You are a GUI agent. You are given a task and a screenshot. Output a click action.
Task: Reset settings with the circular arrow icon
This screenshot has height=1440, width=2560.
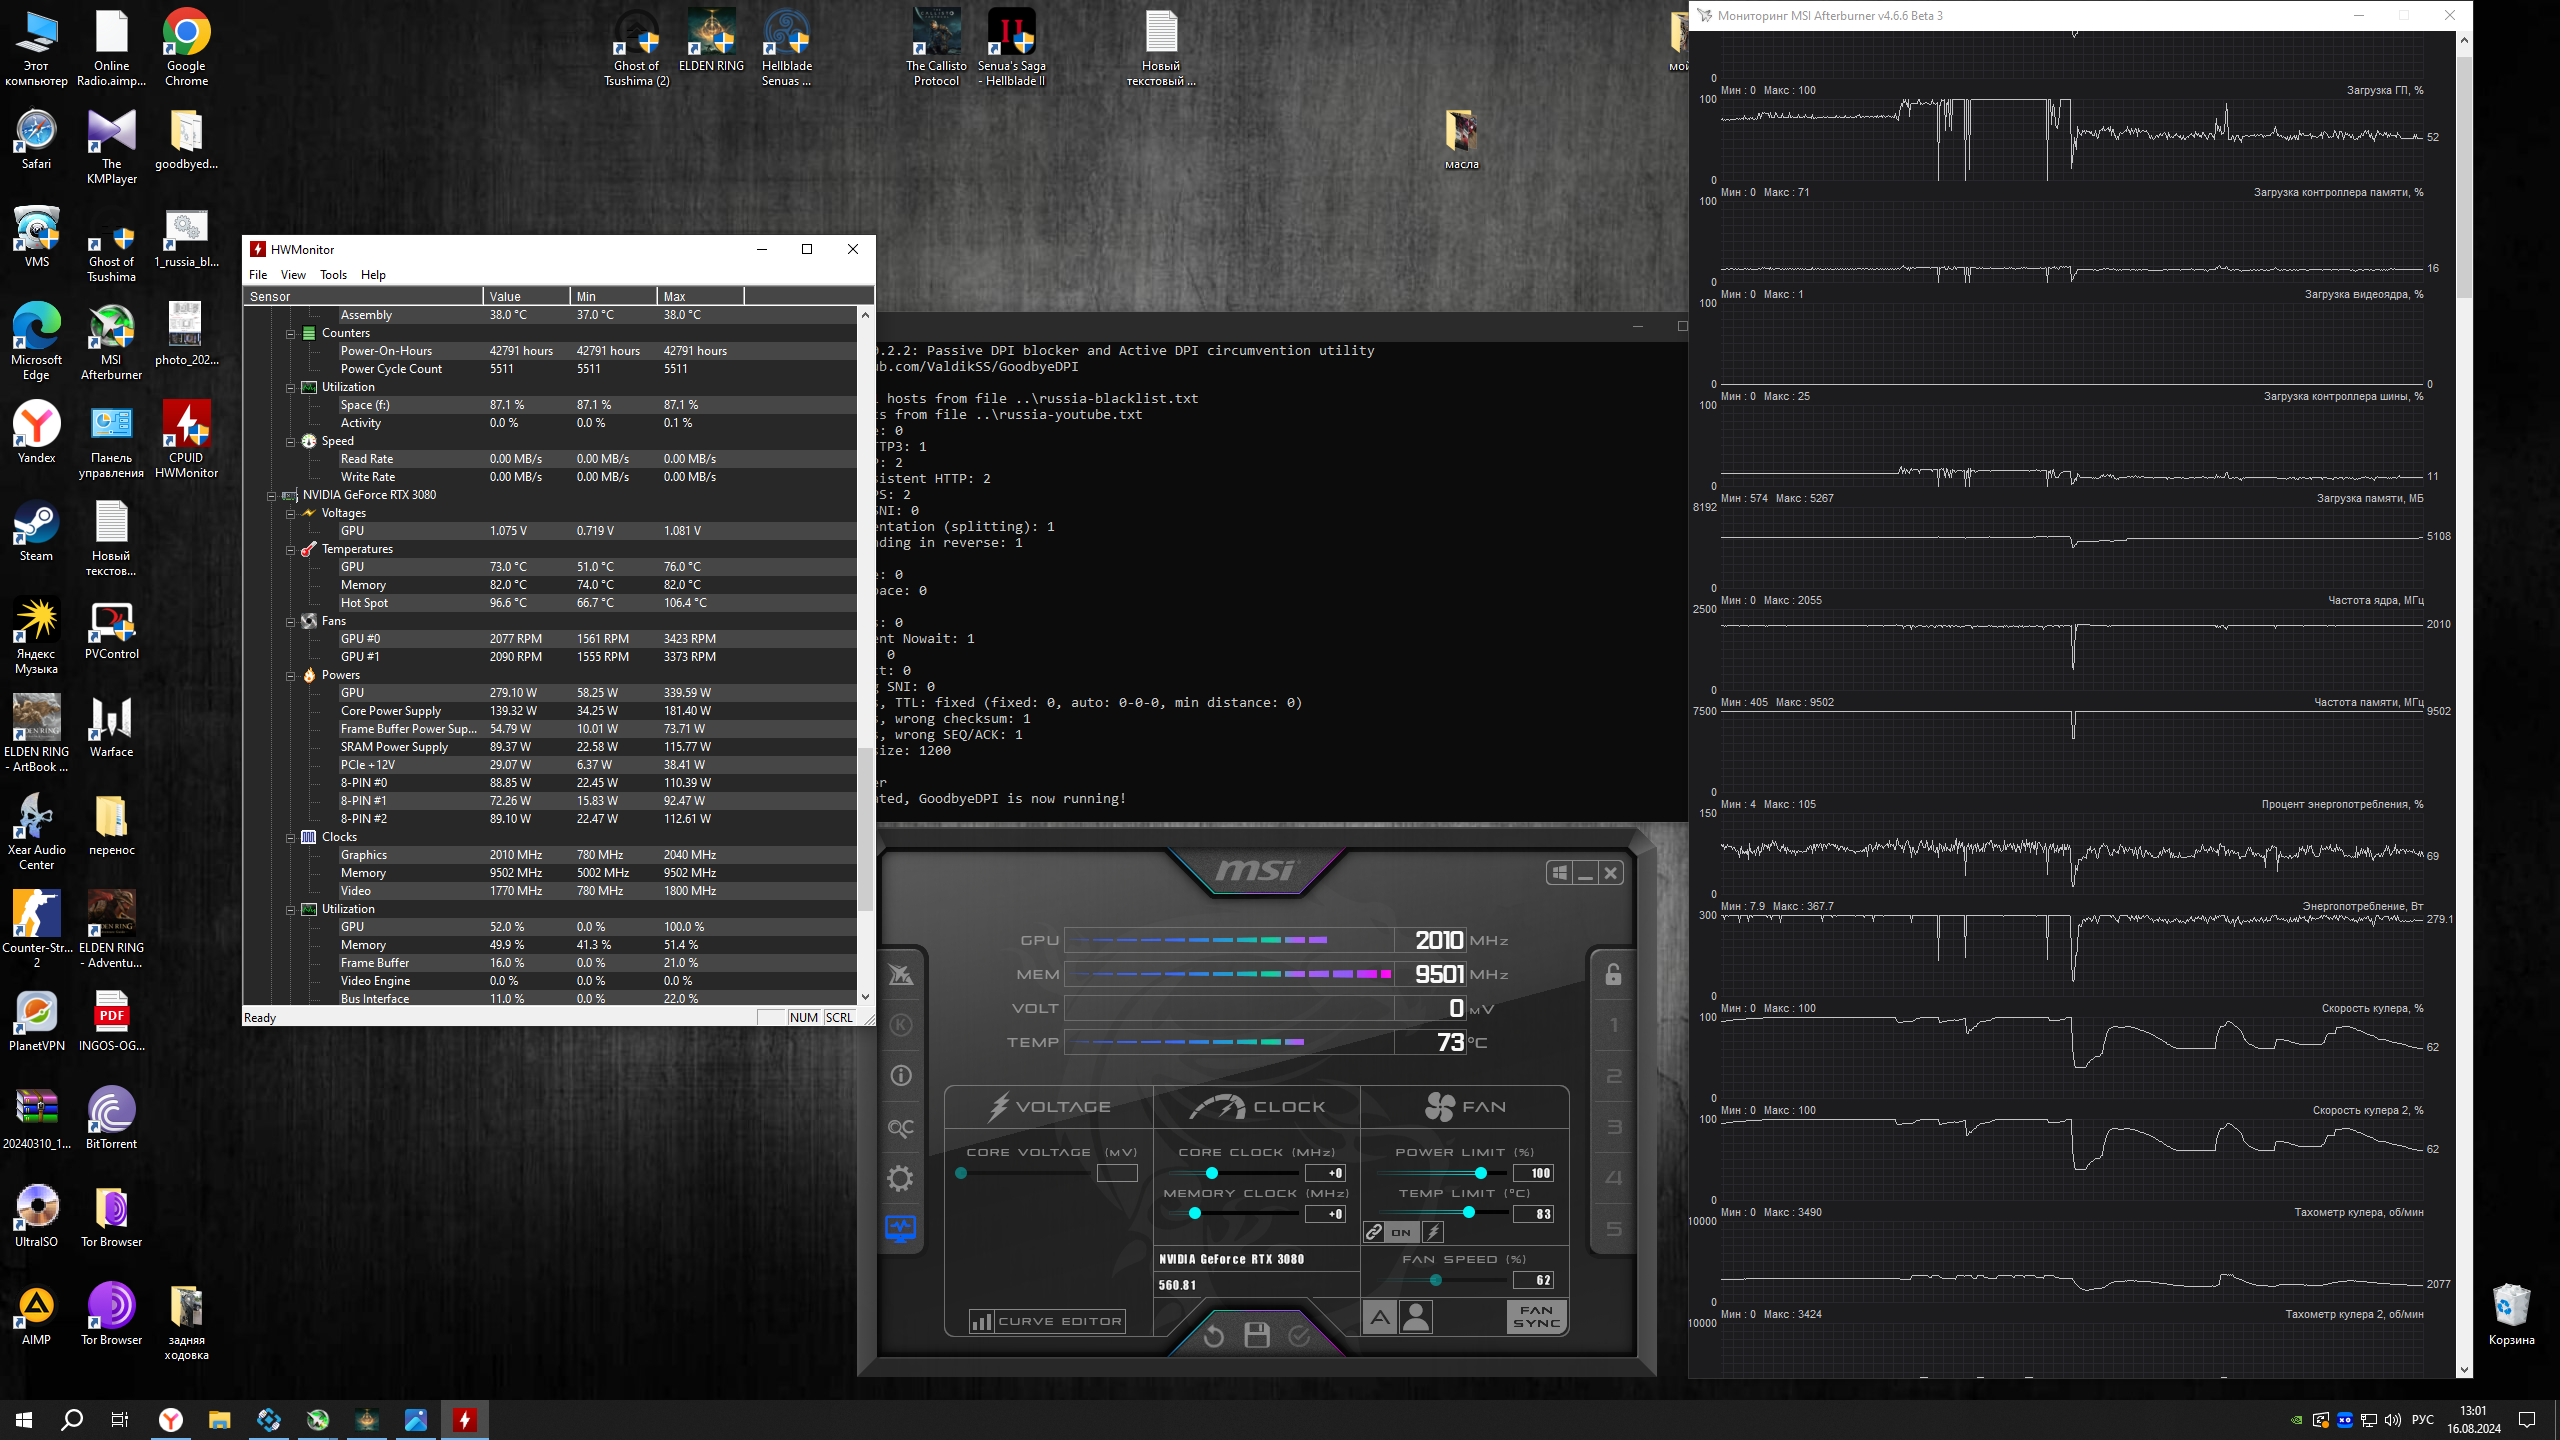1213,1336
